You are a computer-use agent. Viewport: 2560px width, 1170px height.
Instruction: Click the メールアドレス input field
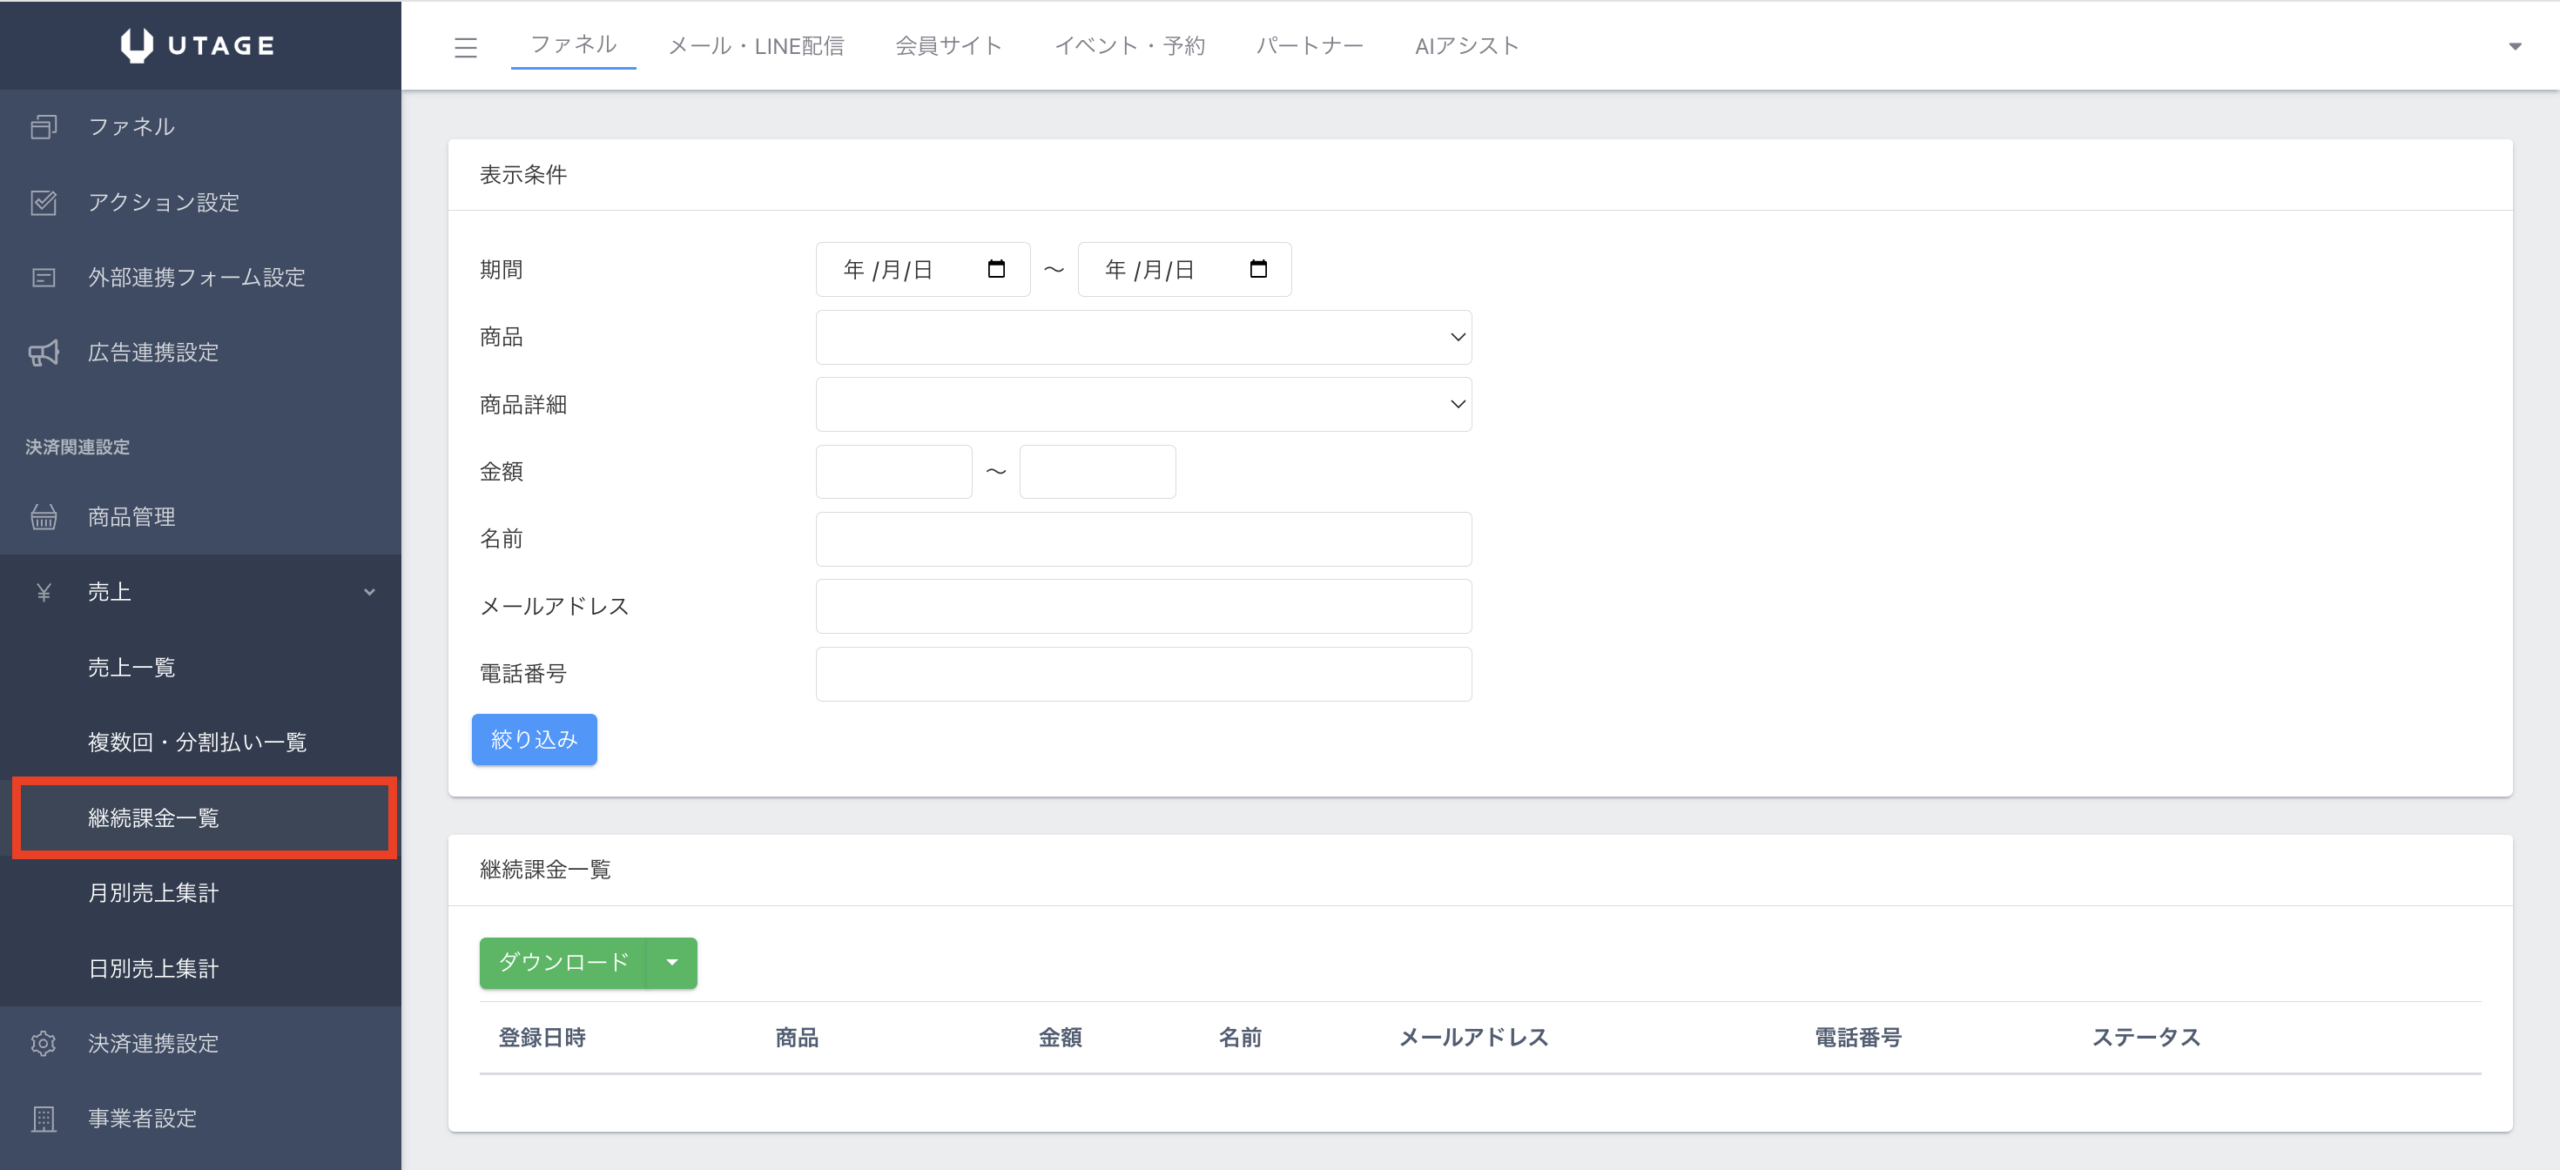1143,606
